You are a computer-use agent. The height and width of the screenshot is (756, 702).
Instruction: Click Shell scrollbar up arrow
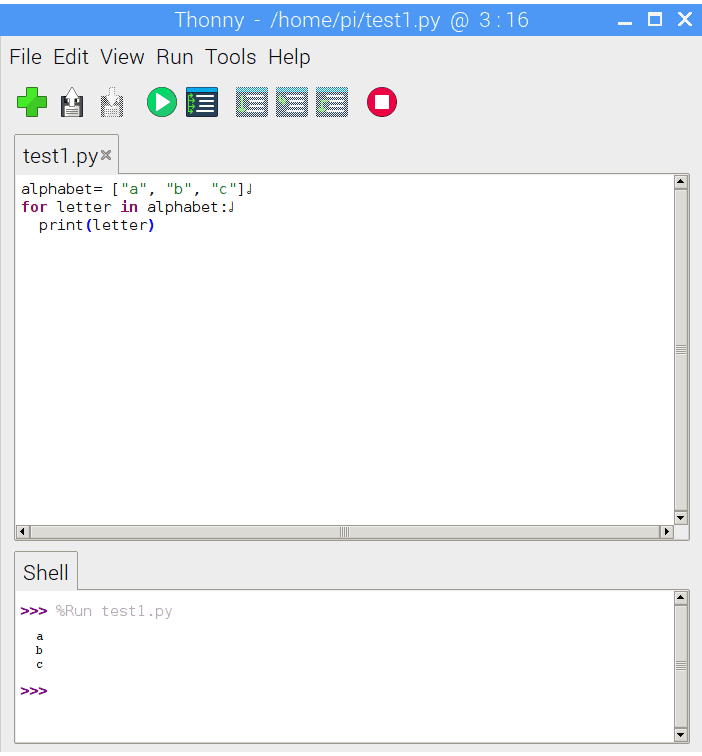(x=681, y=597)
